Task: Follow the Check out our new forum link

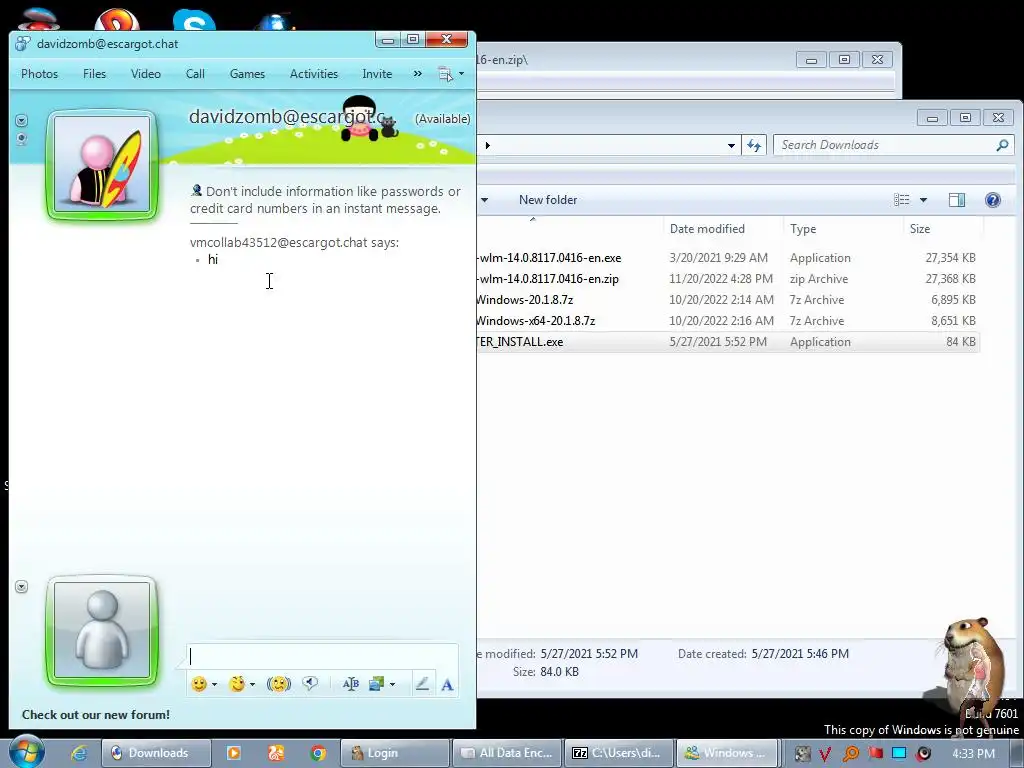Action: coord(96,714)
